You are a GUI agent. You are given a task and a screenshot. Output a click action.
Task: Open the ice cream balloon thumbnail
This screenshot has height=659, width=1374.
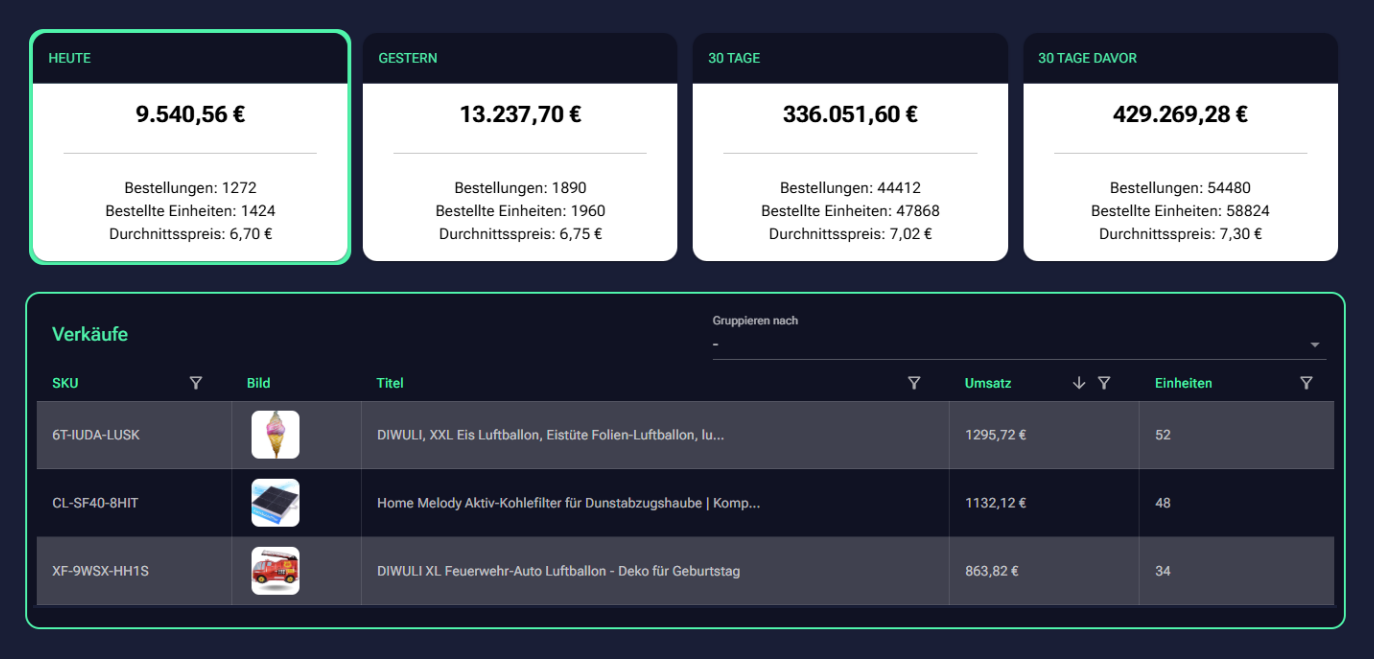point(275,435)
